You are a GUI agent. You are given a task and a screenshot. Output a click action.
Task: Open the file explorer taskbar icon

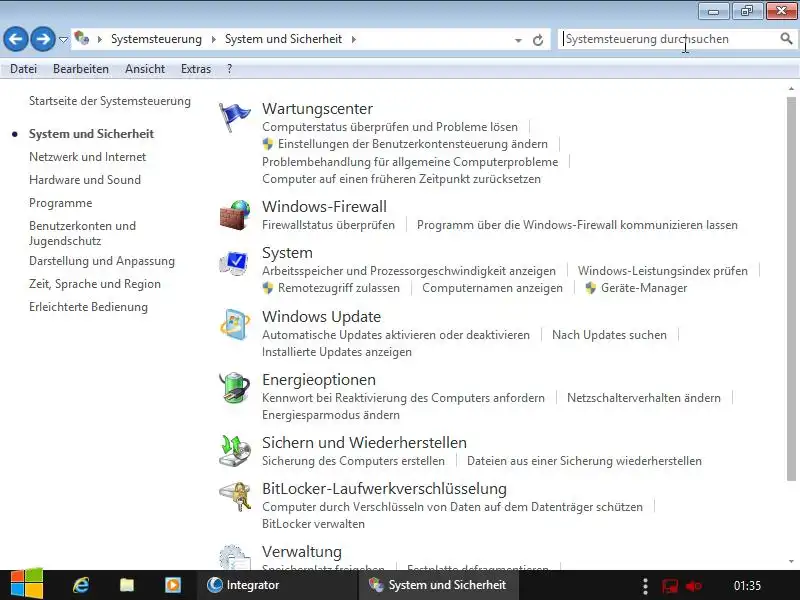tap(127, 585)
